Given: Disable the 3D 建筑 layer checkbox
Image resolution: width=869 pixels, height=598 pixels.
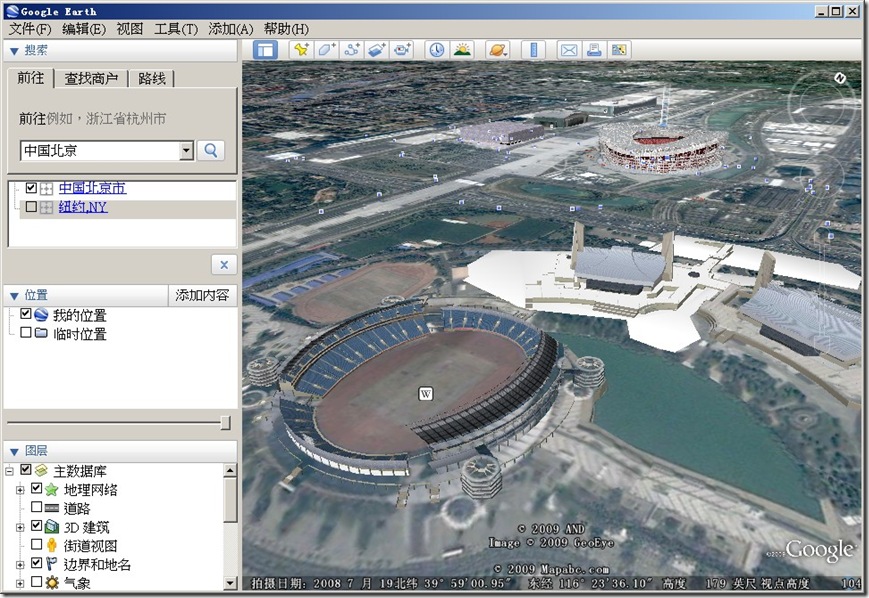Looking at the screenshot, I should (37, 525).
